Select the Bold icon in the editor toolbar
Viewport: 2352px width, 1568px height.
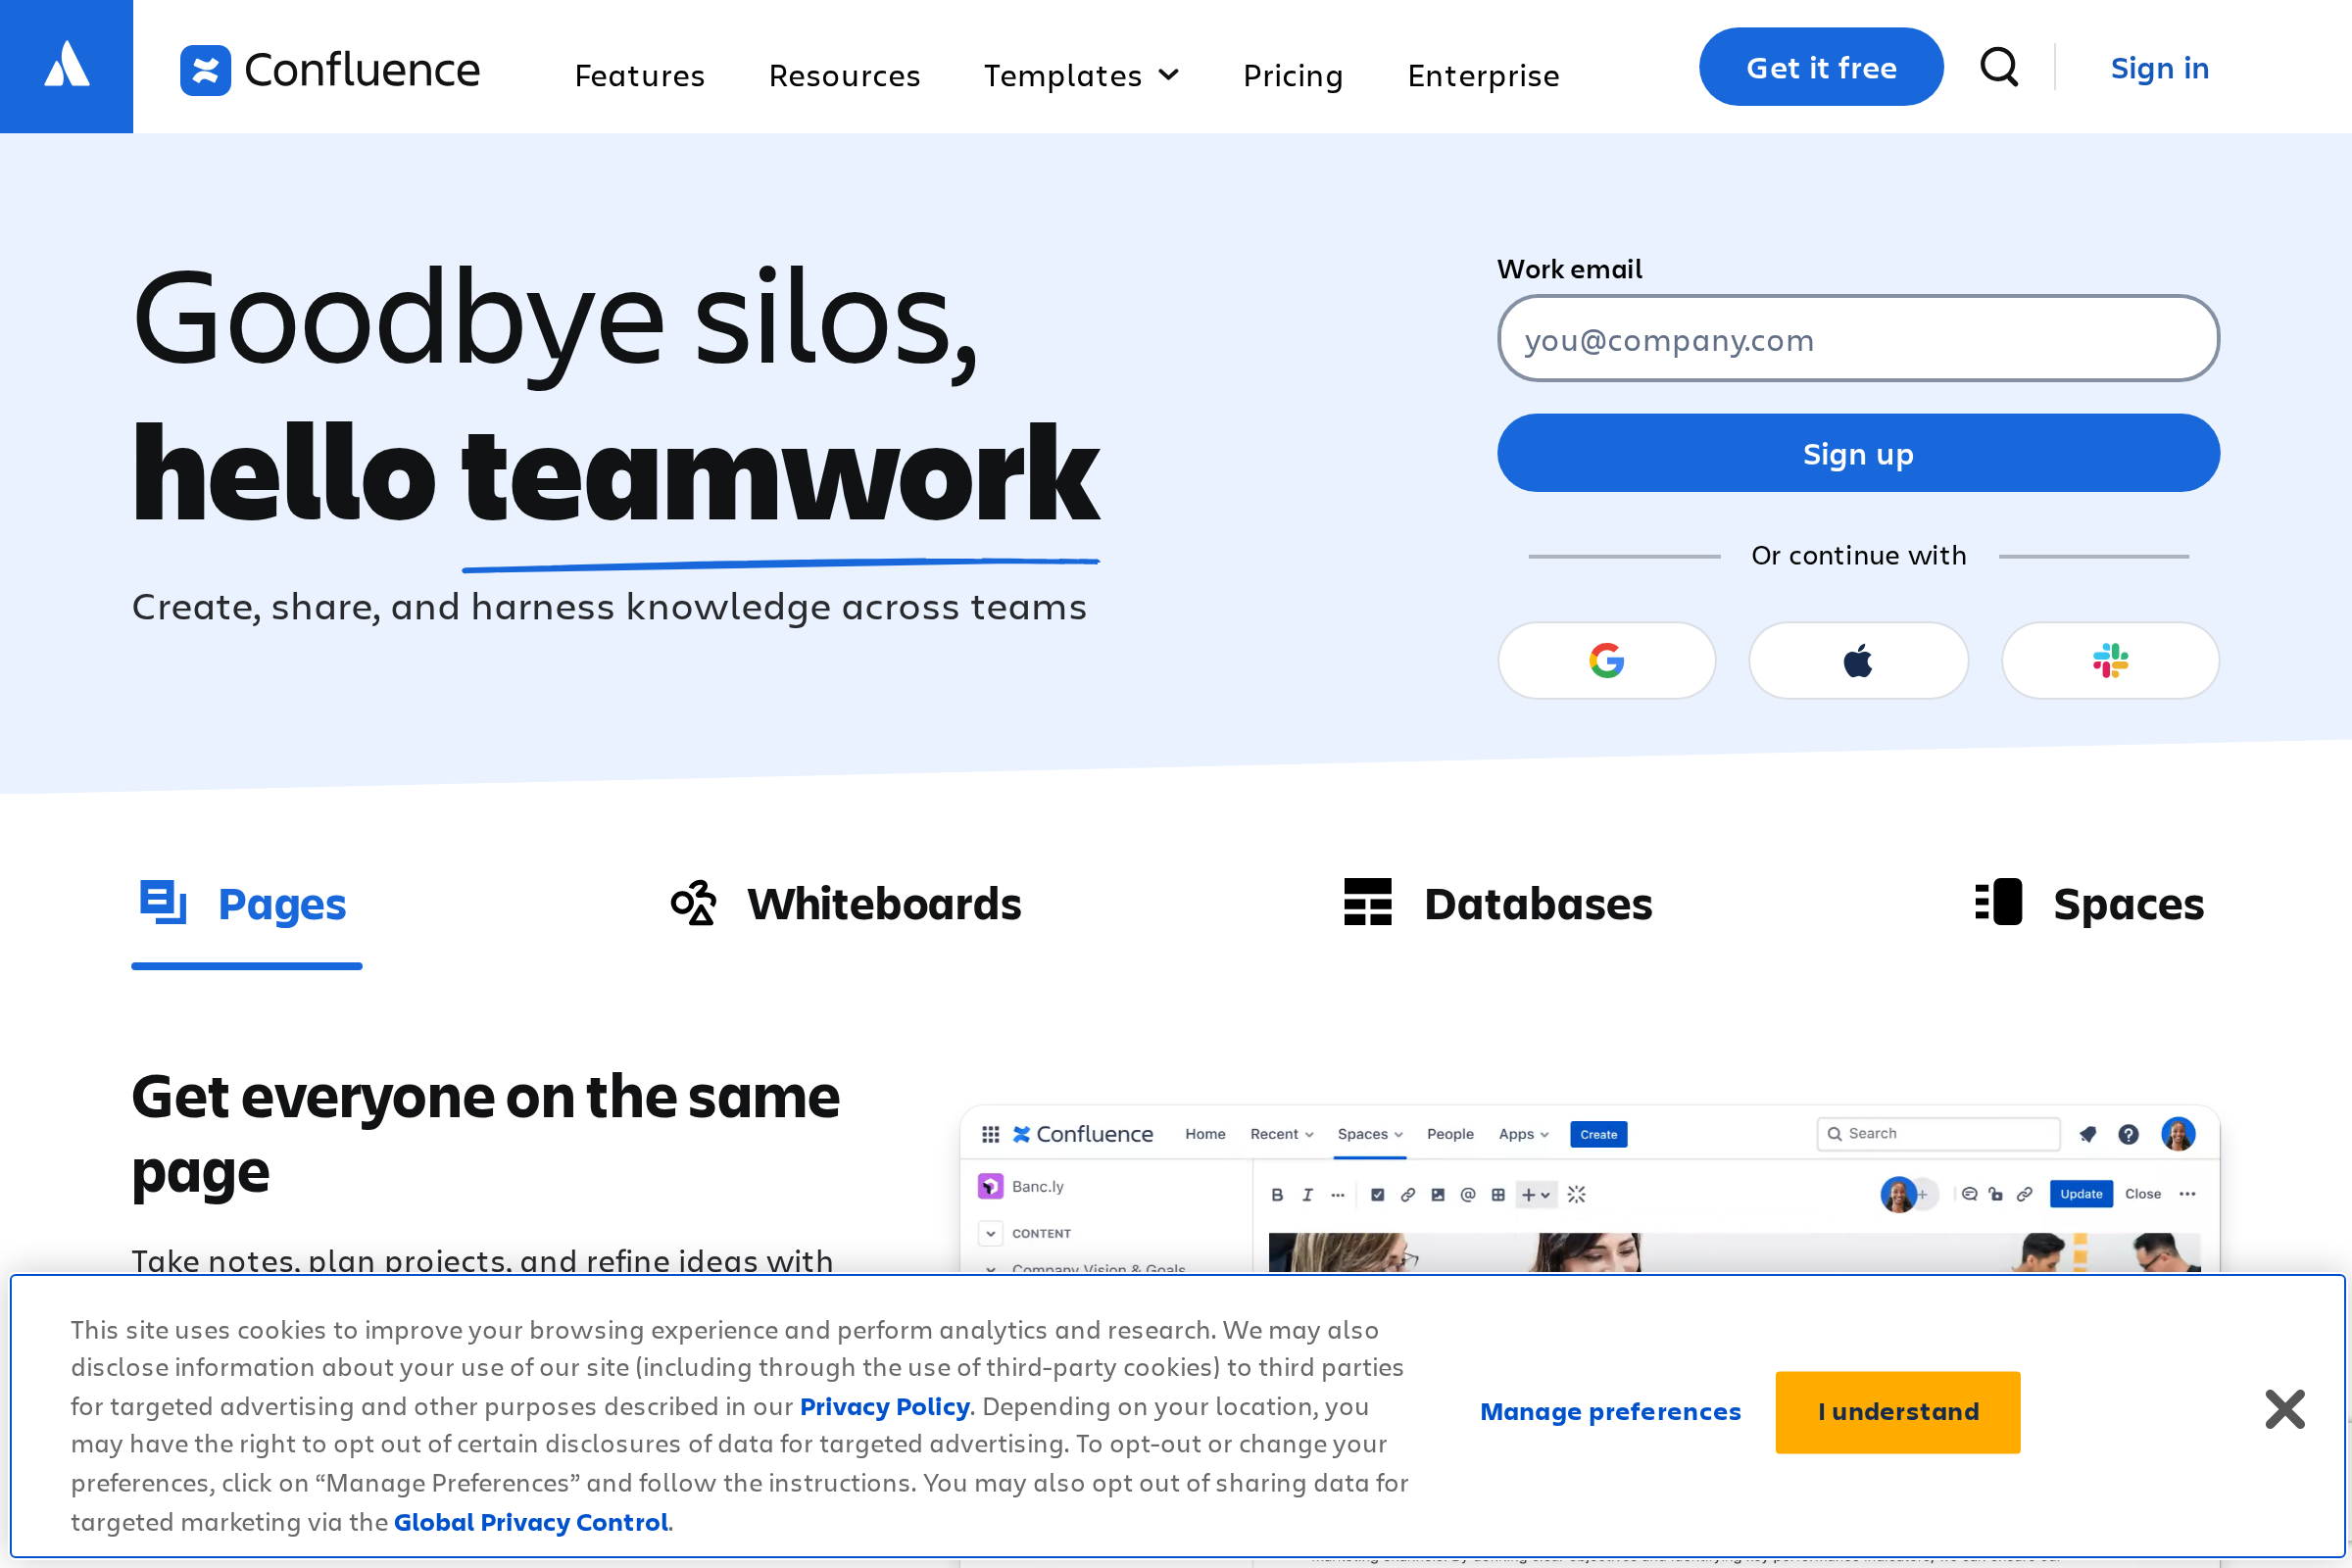(x=1278, y=1196)
